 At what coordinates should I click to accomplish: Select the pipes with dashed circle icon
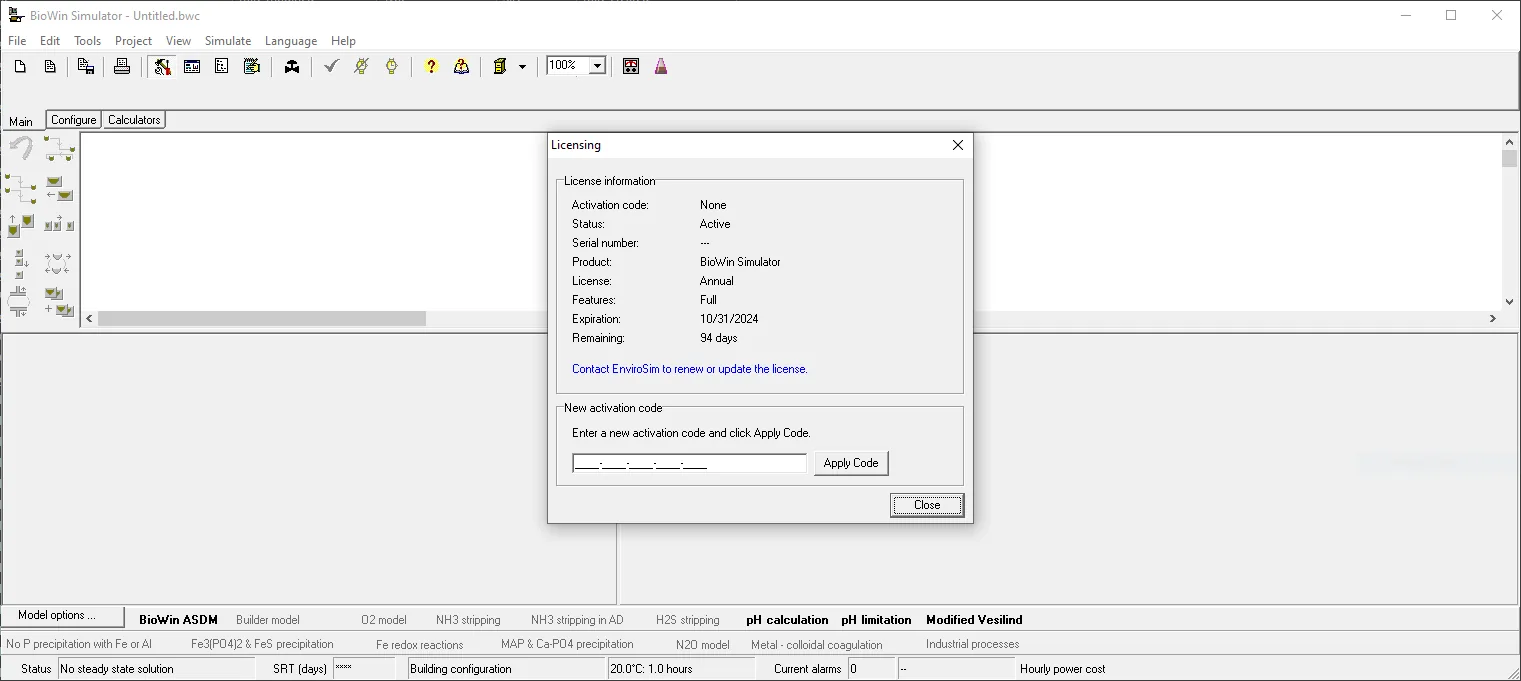(20, 301)
